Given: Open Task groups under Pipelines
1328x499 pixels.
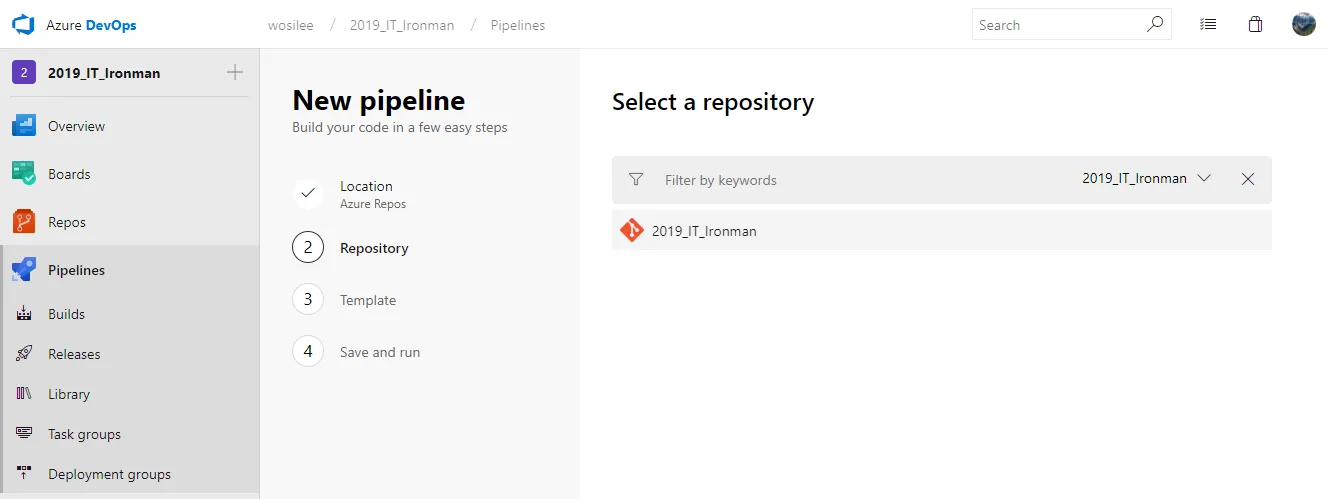Looking at the screenshot, I should coord(130,434).
